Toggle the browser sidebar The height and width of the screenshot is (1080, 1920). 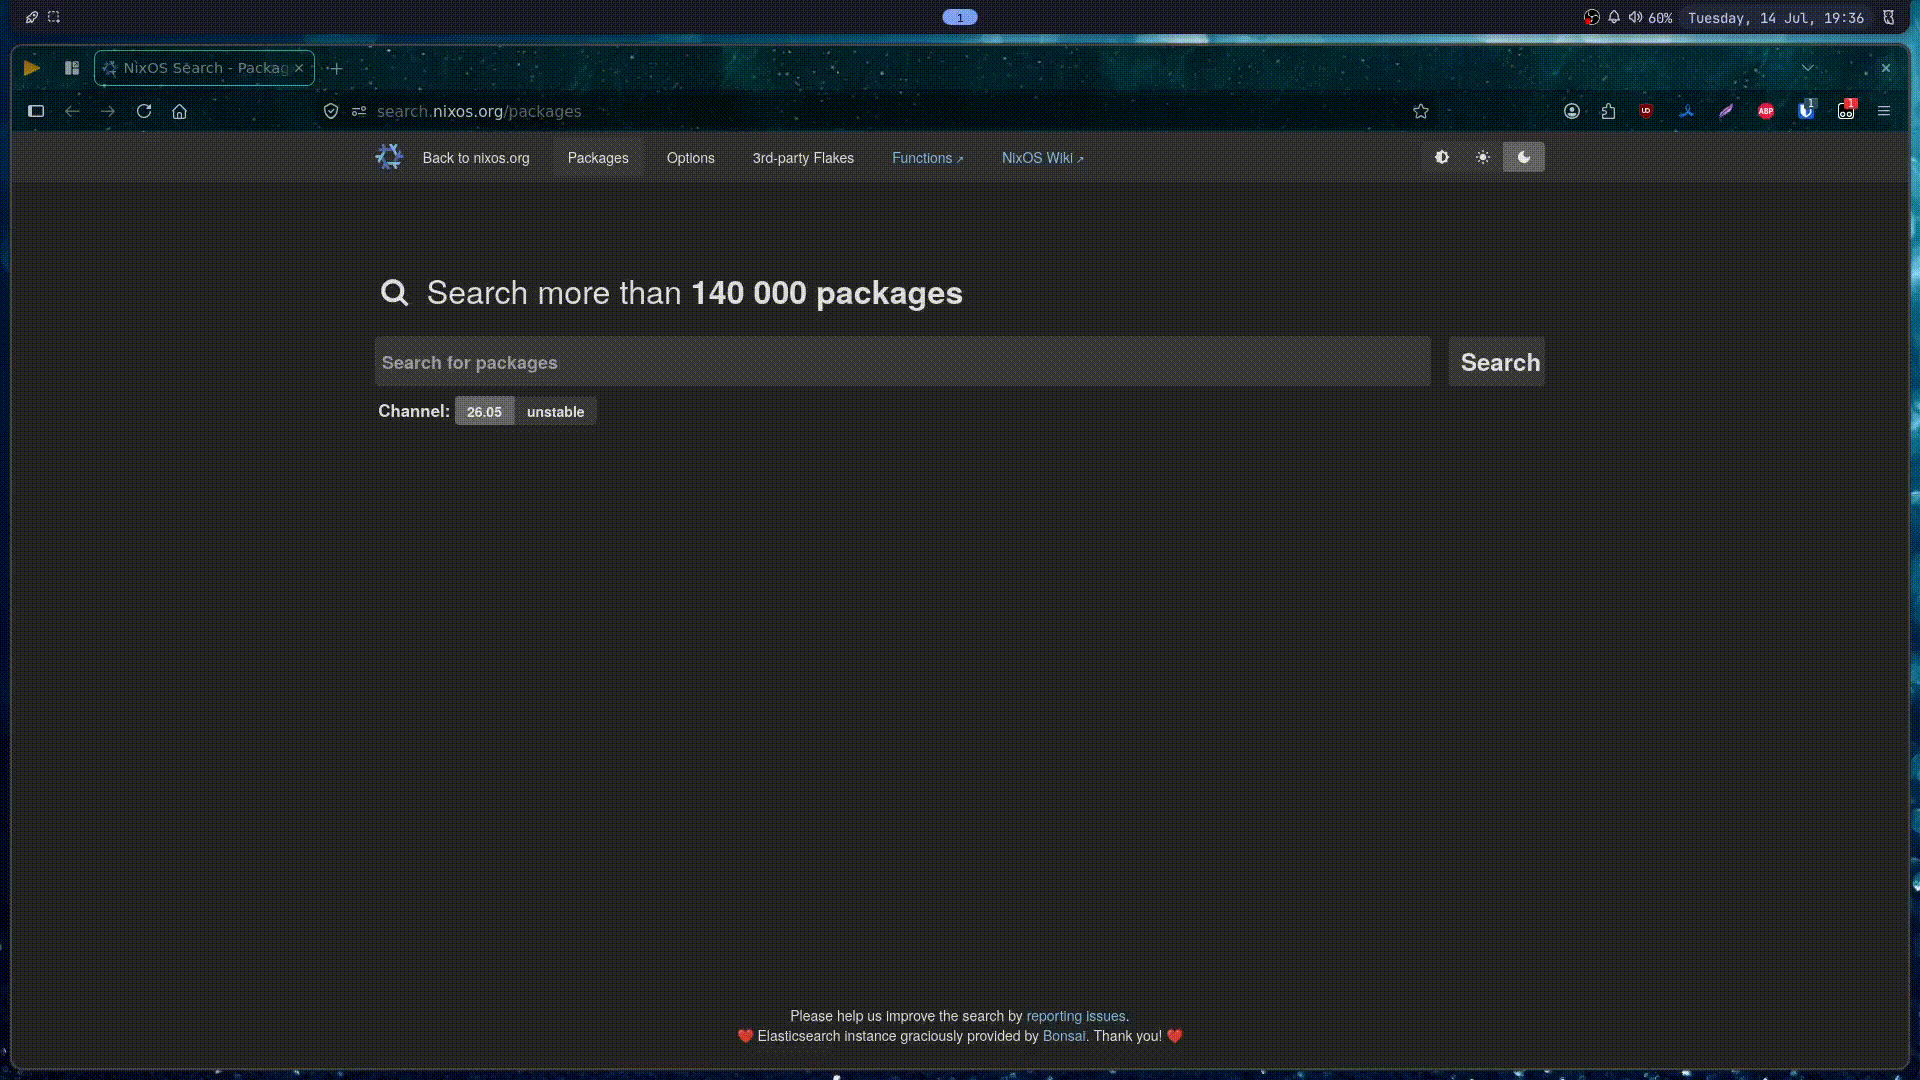point(36,111)
